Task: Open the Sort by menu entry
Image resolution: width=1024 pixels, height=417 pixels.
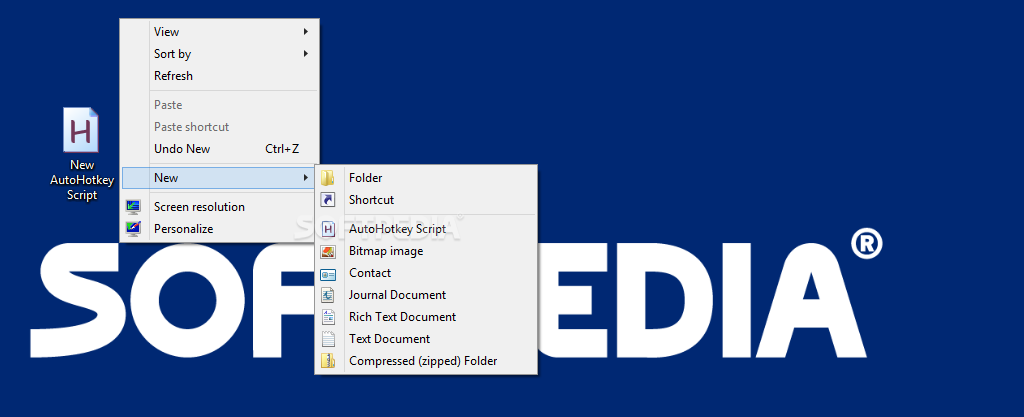Action: click(x=219, y=54)
